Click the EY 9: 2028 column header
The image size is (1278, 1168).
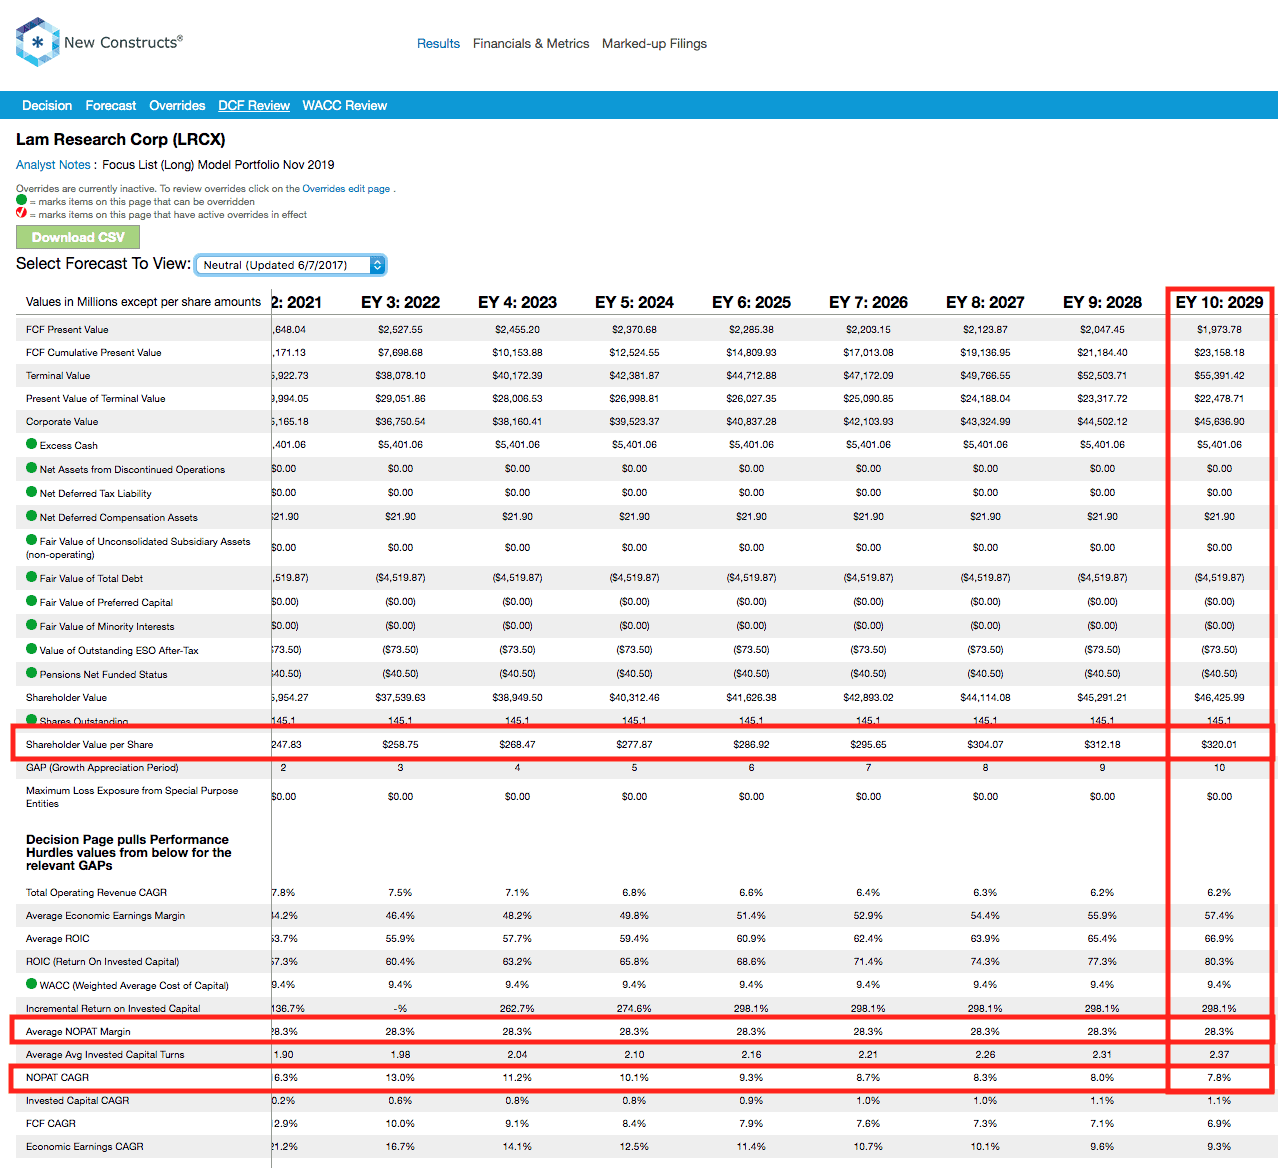click(1102, 302)
